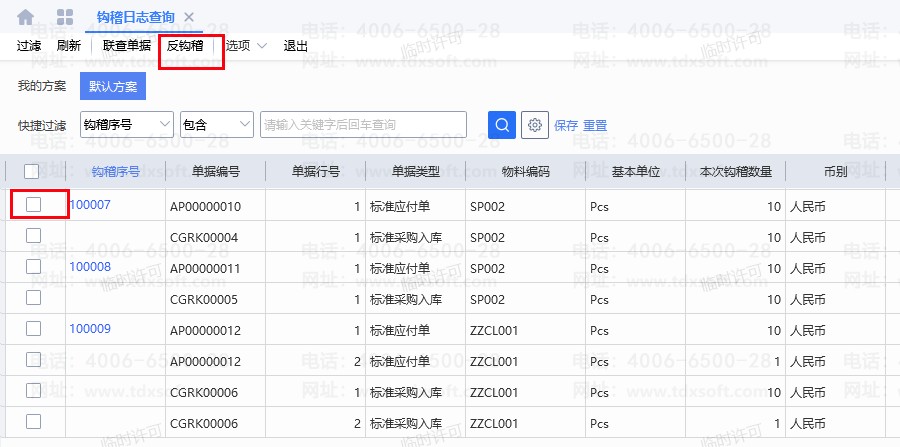Select the 默认方案 scheme button

click(x=113, y=86)
